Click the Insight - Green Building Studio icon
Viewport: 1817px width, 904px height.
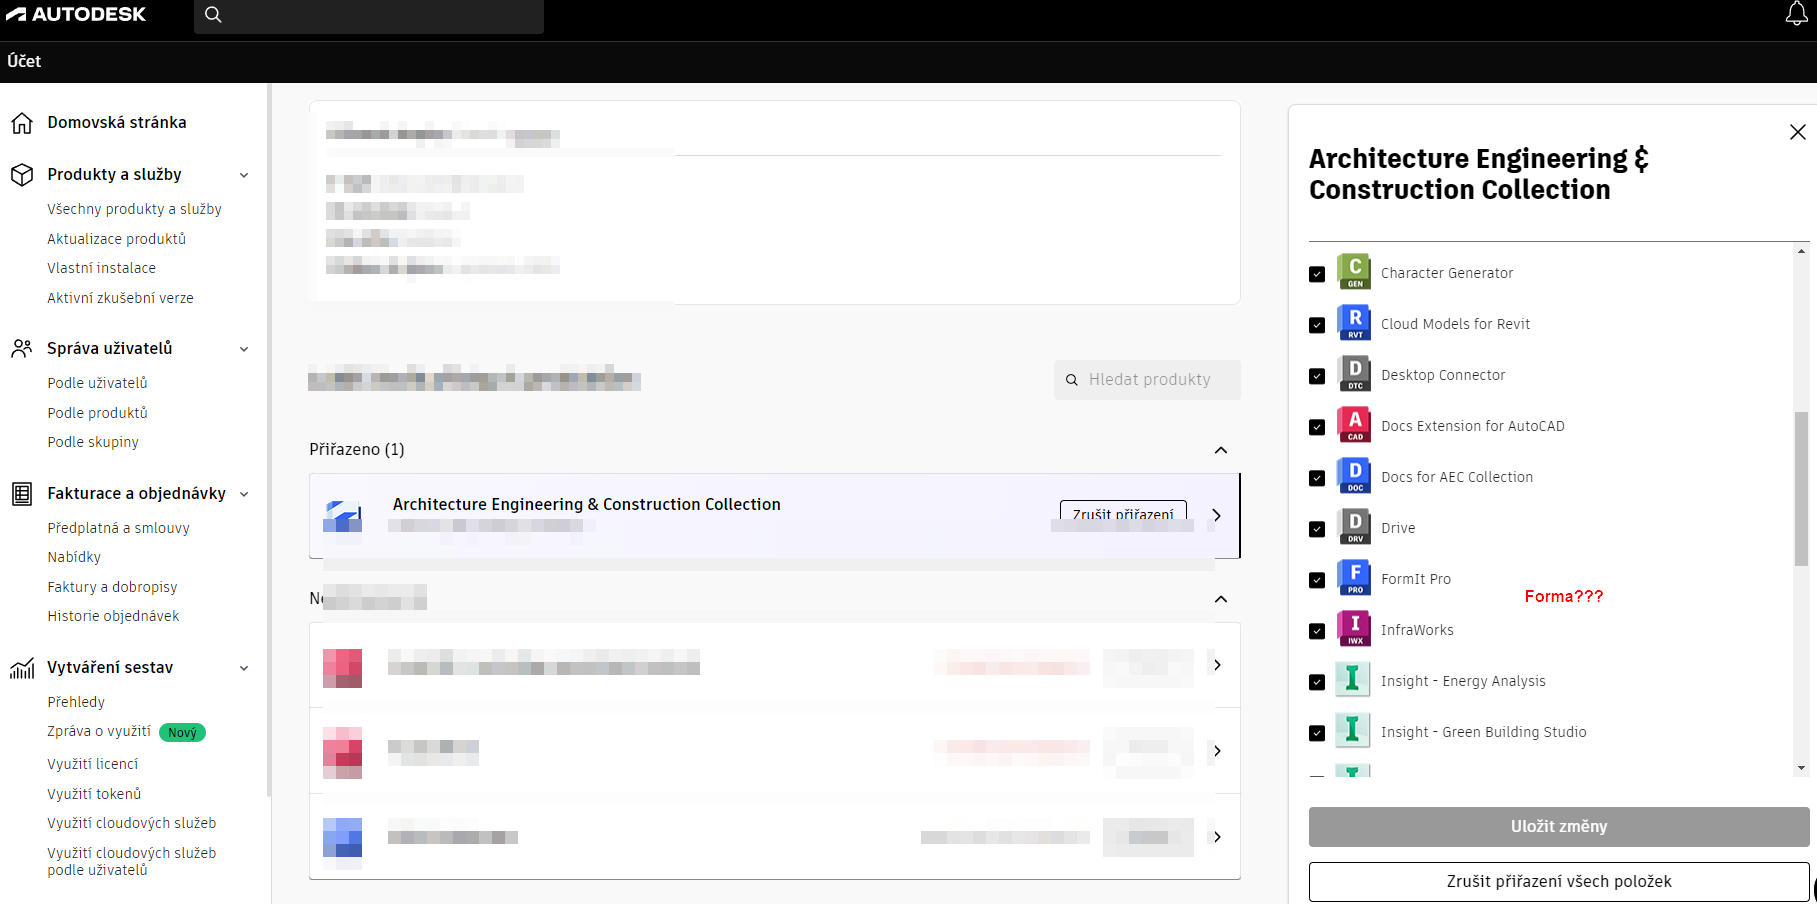click(x=1354, y=731)
